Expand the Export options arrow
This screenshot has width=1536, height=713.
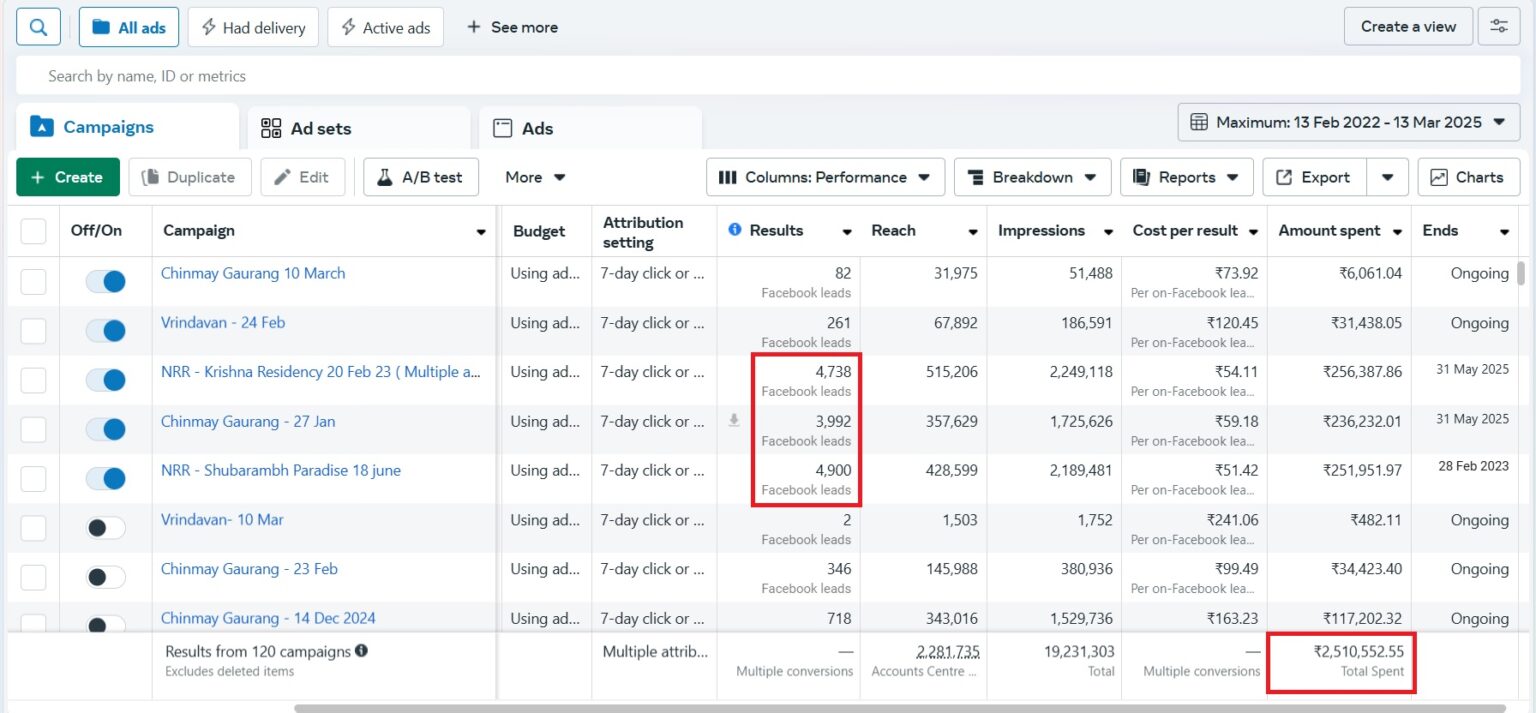[x=1388, y=177]
